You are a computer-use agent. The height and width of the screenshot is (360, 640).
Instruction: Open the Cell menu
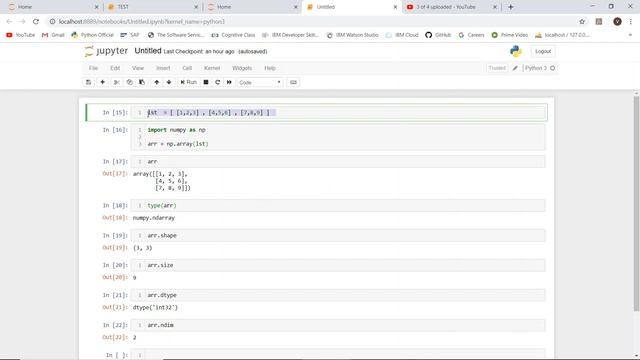(x=187, y=68)
